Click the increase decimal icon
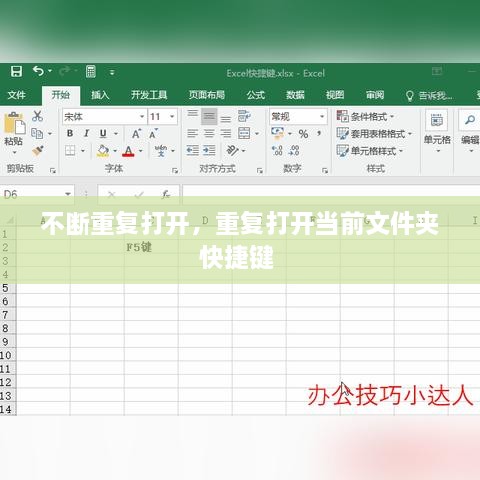This screenshot has width=480, height=480. (277, 151)
